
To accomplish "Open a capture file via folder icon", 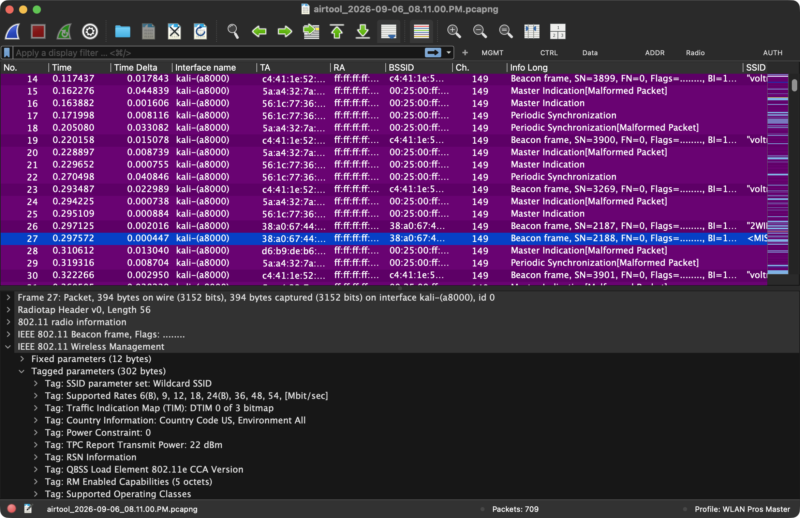I will pos(122,32).
